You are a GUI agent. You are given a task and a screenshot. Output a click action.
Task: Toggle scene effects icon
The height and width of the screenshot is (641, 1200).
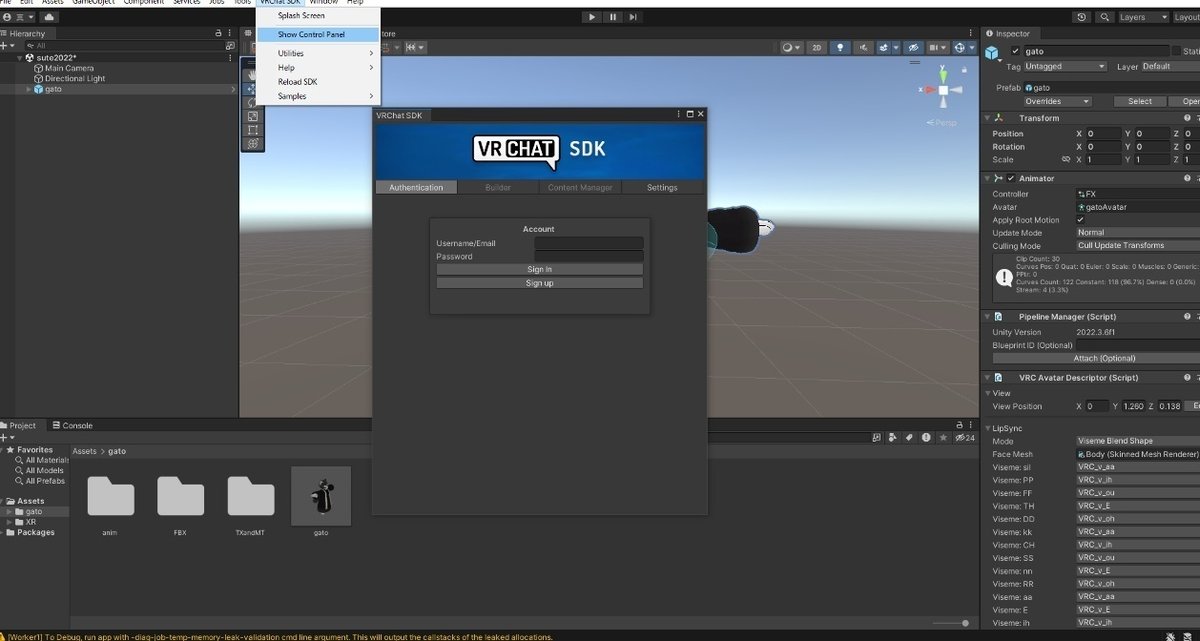[x=886, y=47]
